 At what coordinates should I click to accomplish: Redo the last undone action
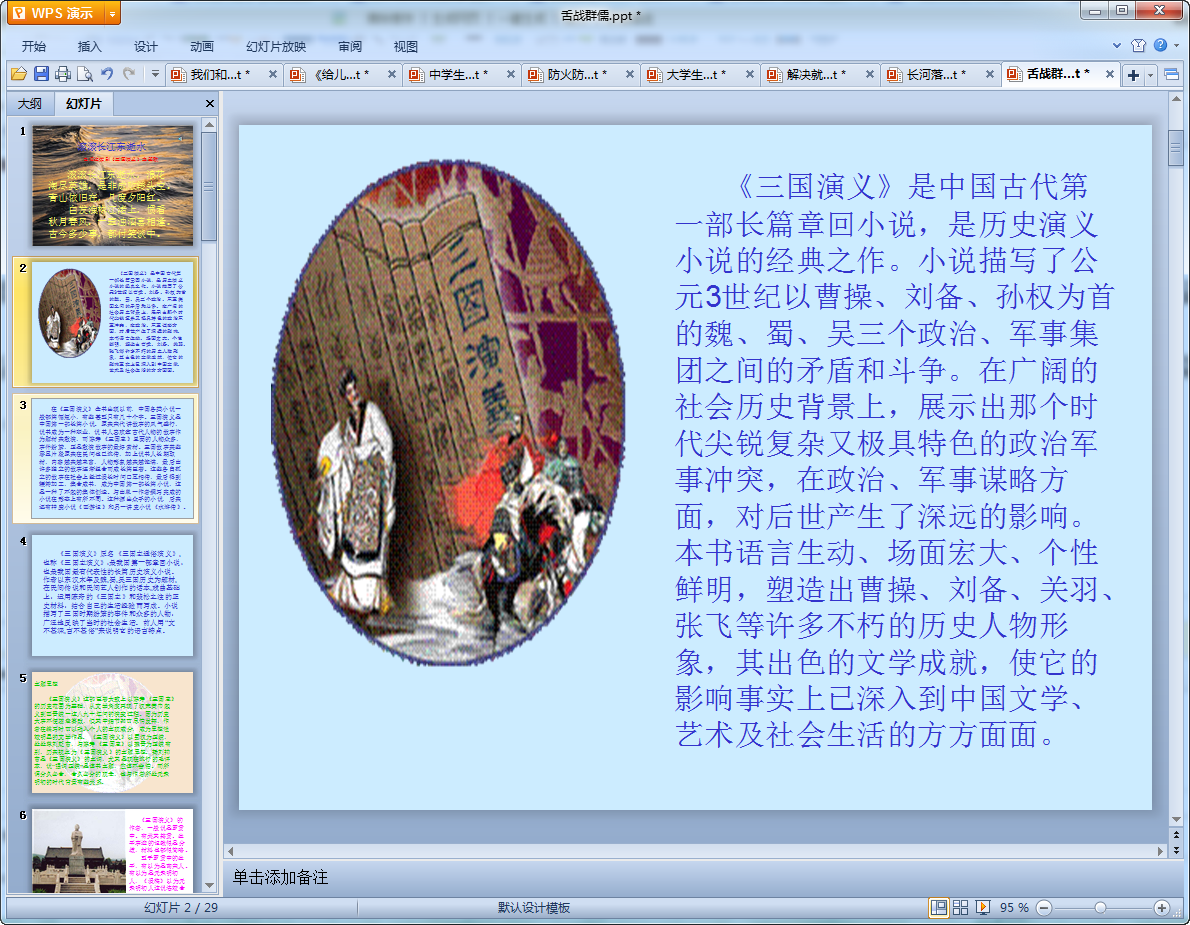pyautogui.click(x=129, y=74)
